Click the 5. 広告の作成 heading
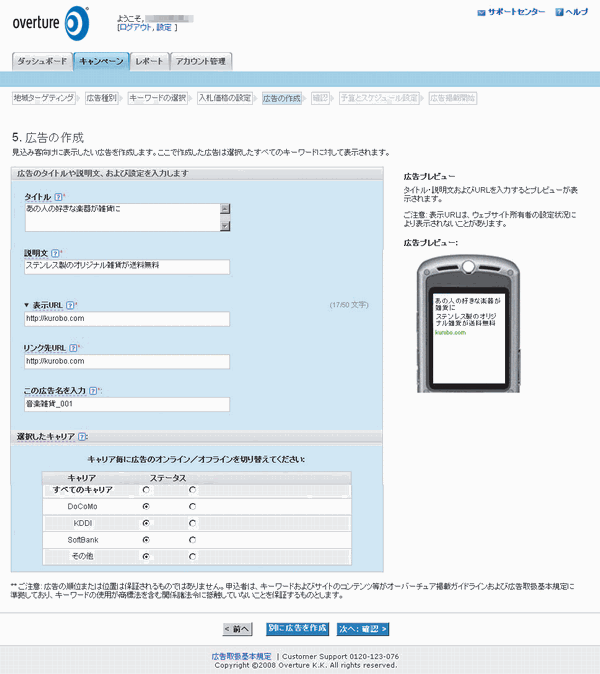600x674 pixels. [x=48, y=138]
